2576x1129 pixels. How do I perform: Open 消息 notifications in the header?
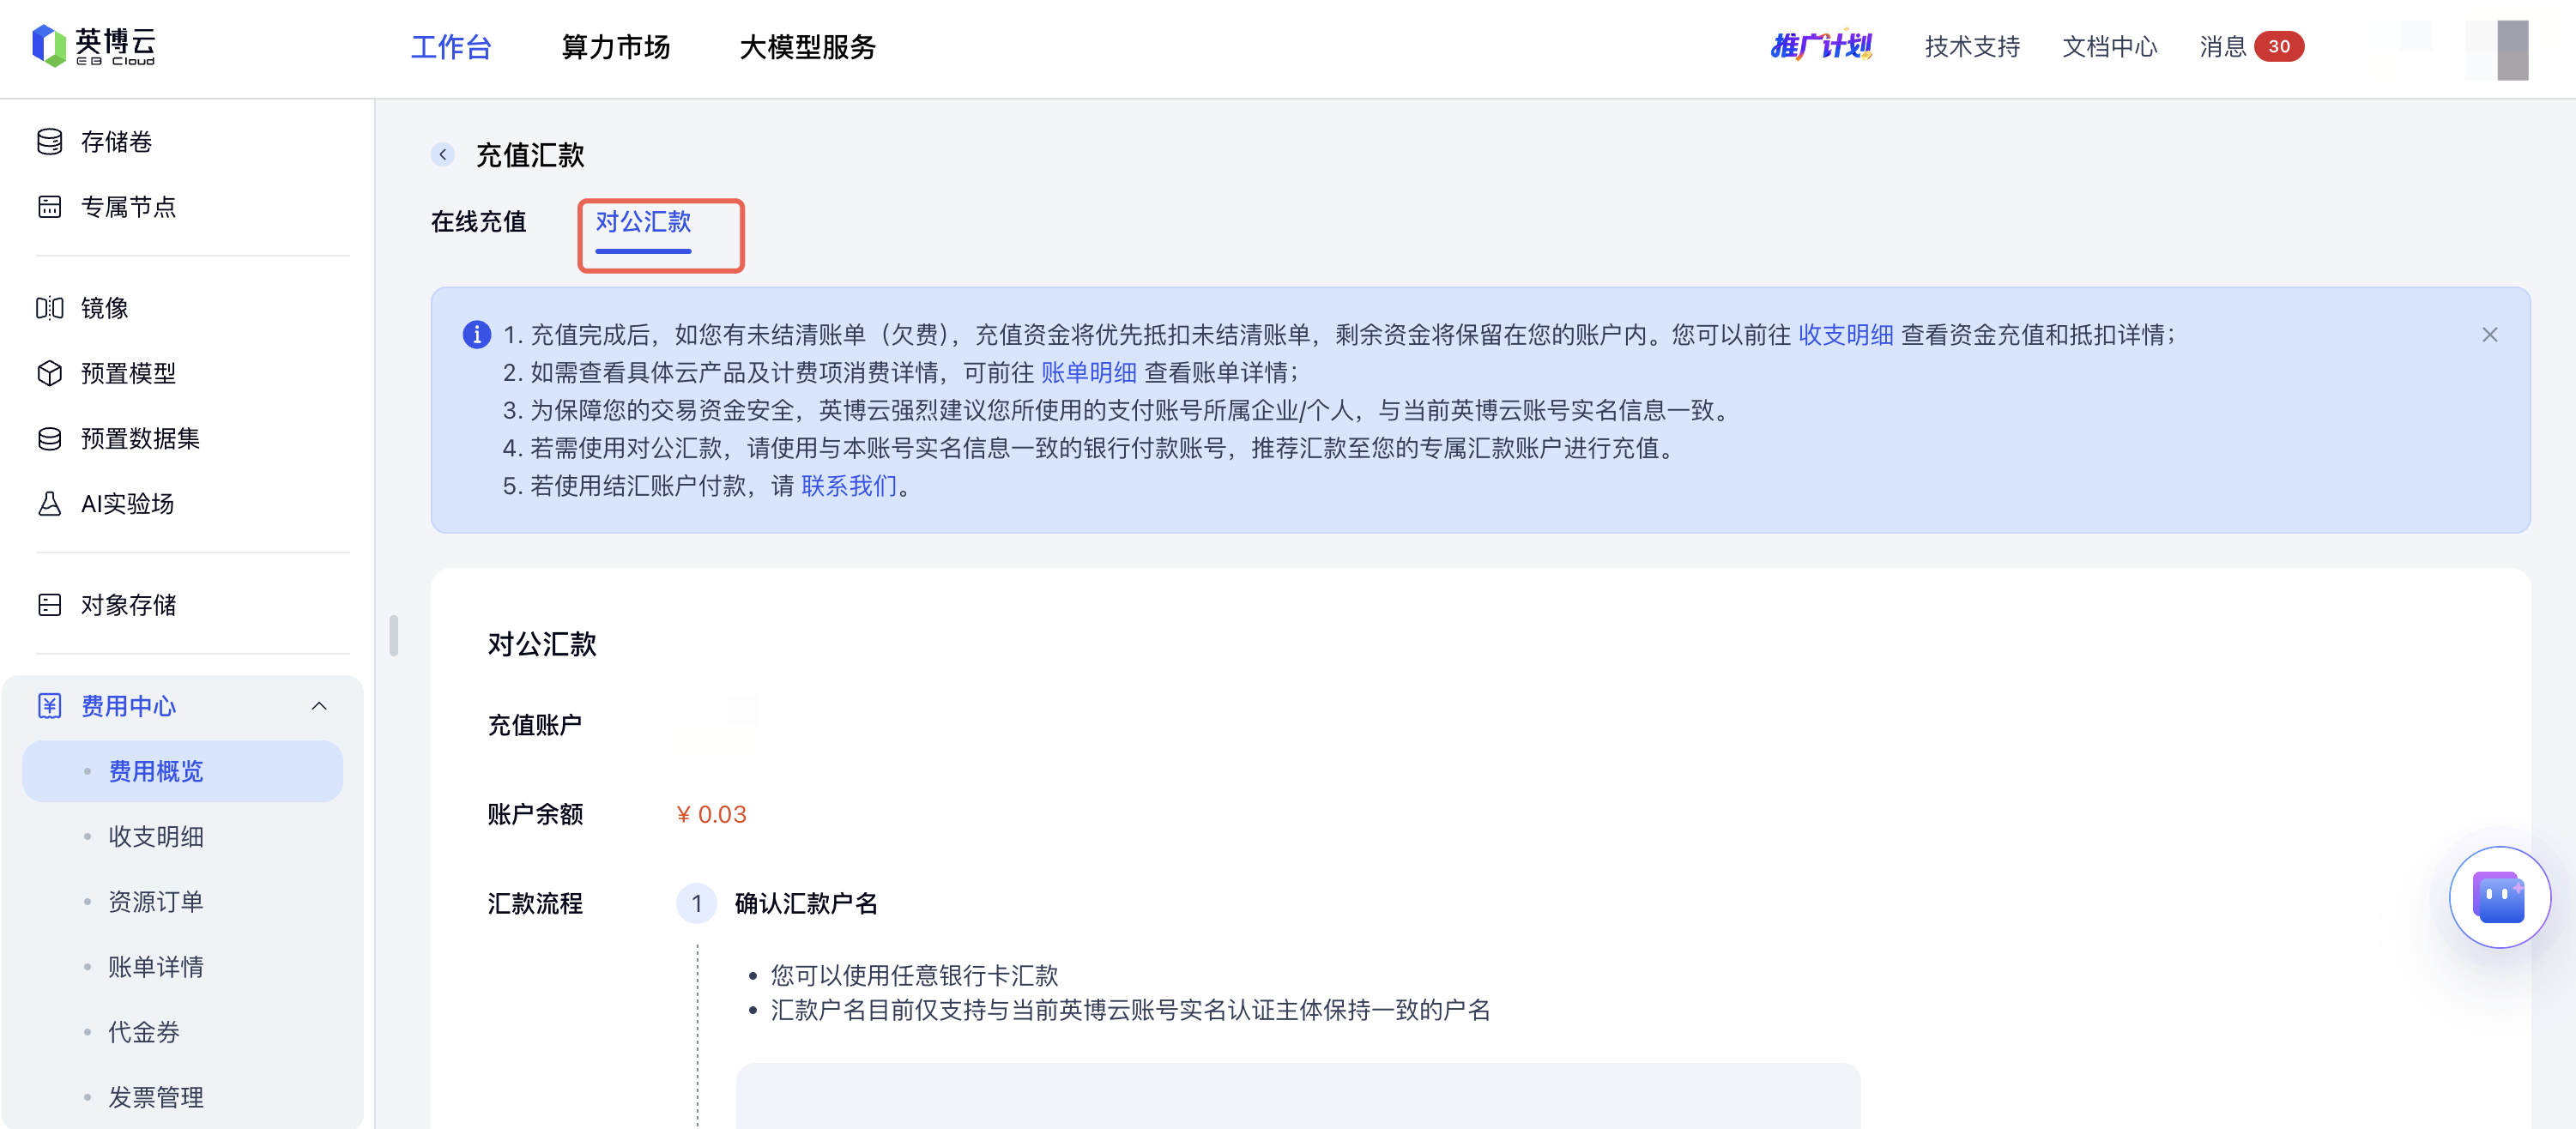[2223, 46]
